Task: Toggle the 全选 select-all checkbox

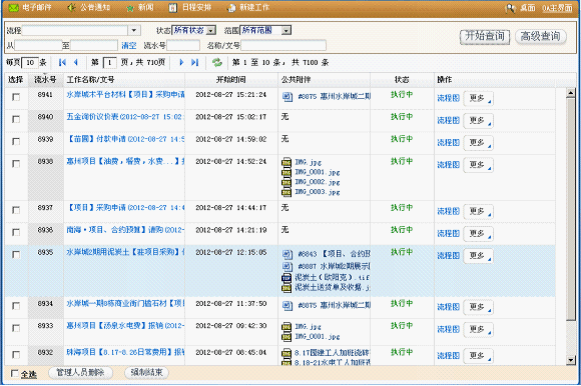Action: [14, 373]
